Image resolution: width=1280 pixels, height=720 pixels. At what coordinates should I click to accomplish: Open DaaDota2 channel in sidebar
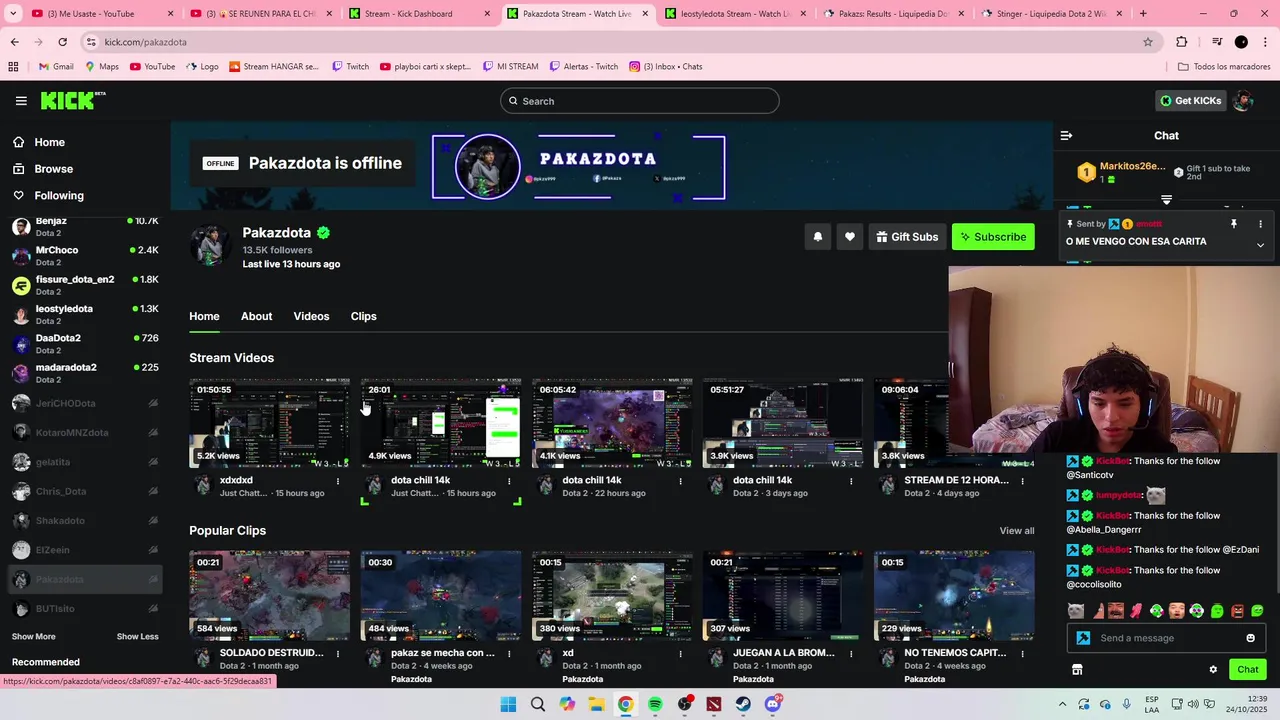pyautogui.click(x=85, y=344)
